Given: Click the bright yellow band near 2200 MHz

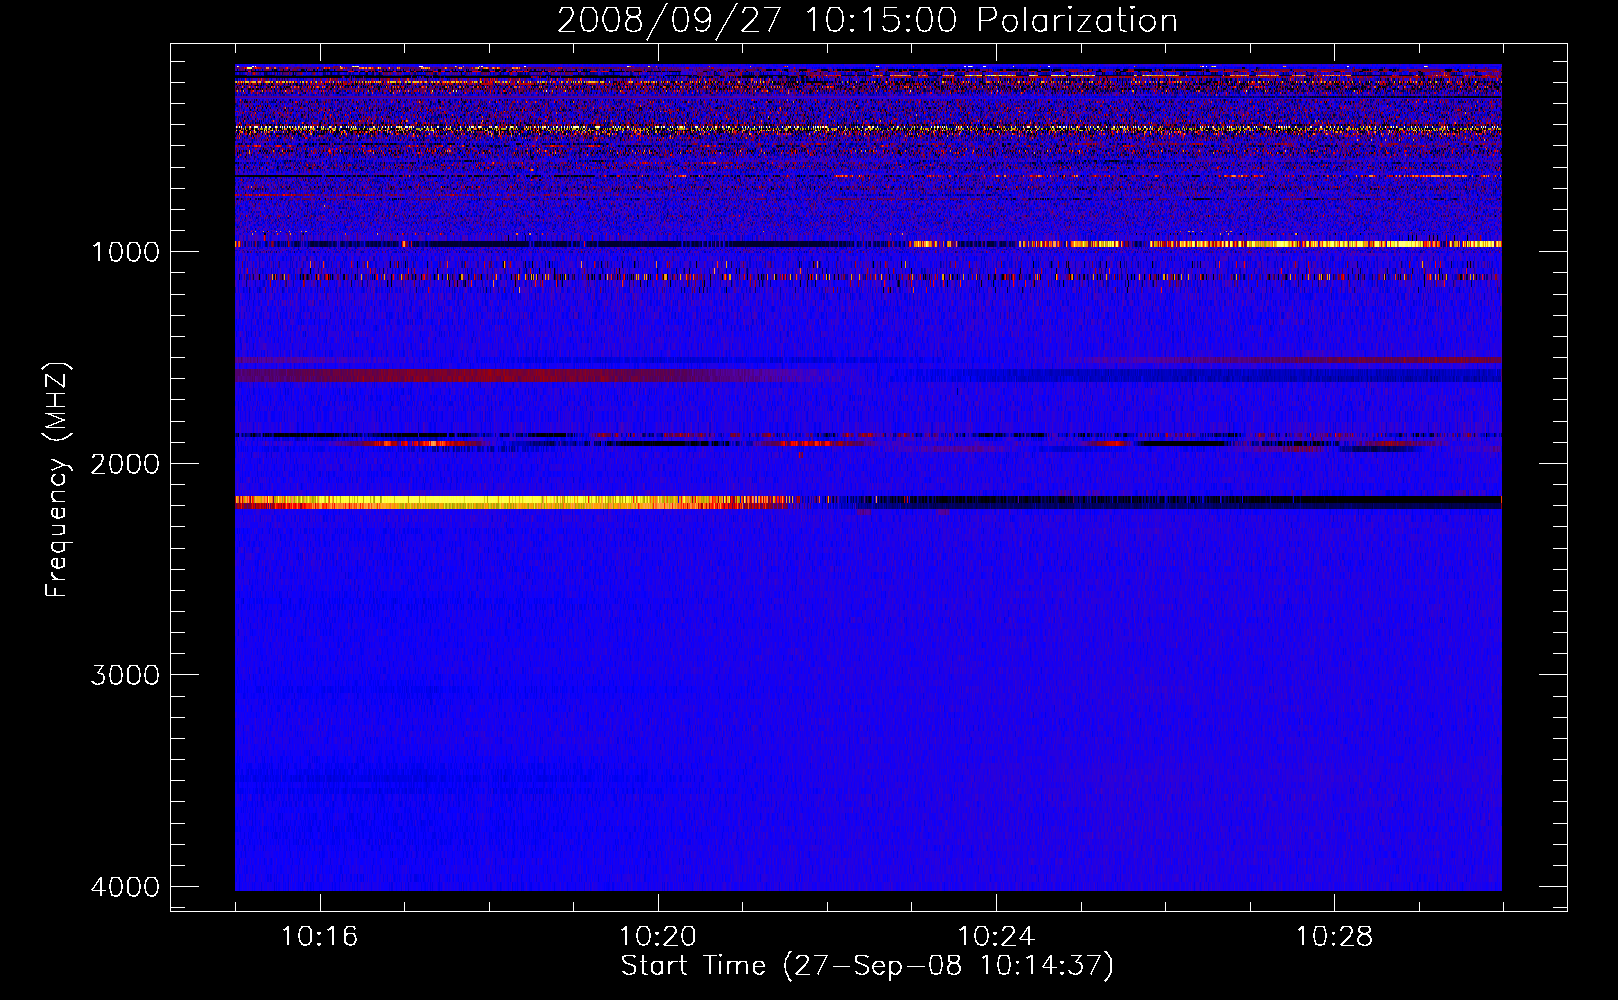Looking at the screenshot, I should click(x=515, y=502).
